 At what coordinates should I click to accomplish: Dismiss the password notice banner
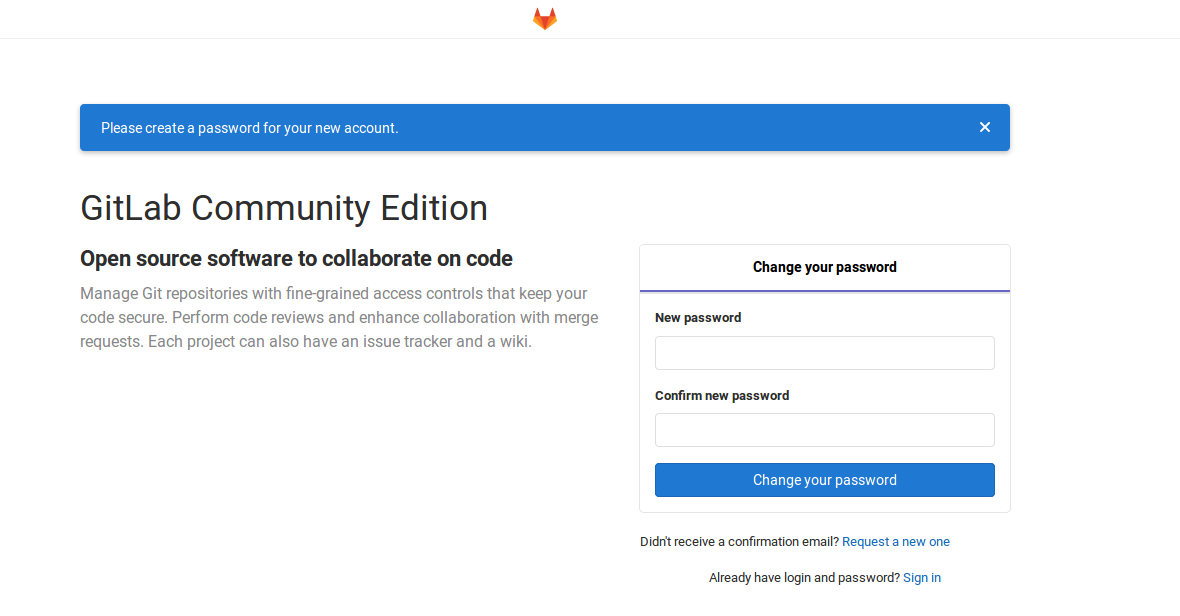(x=984, y=127)
